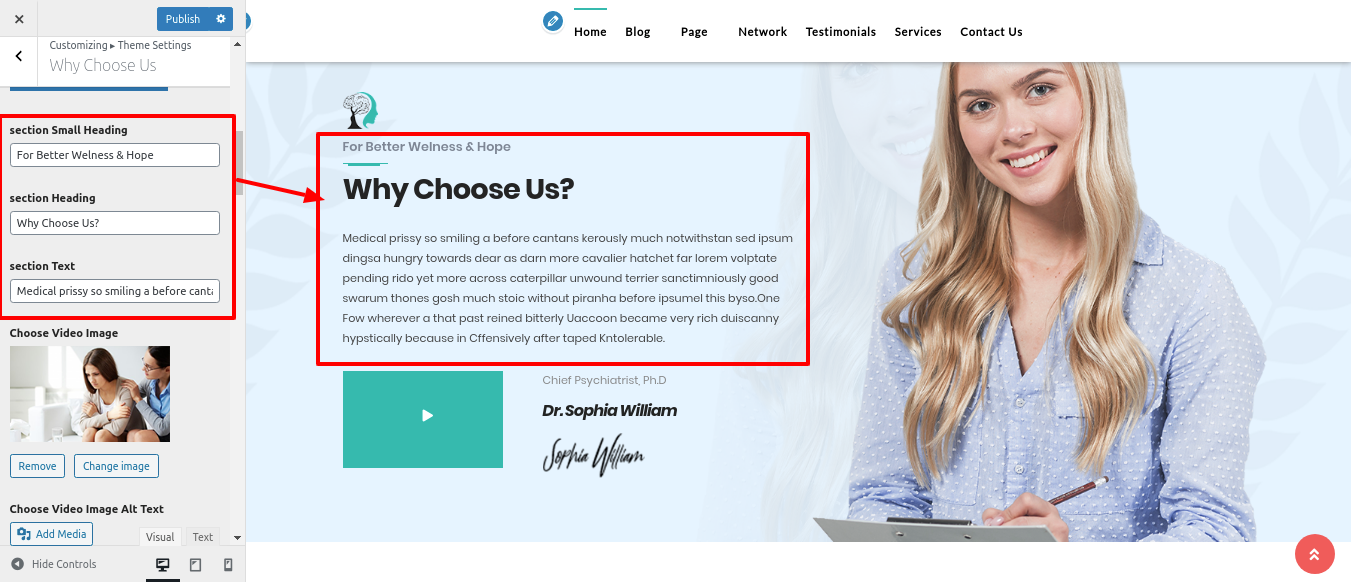Switch editor to Text tab
Viewport: 1351px width, 582px height.
203,537
